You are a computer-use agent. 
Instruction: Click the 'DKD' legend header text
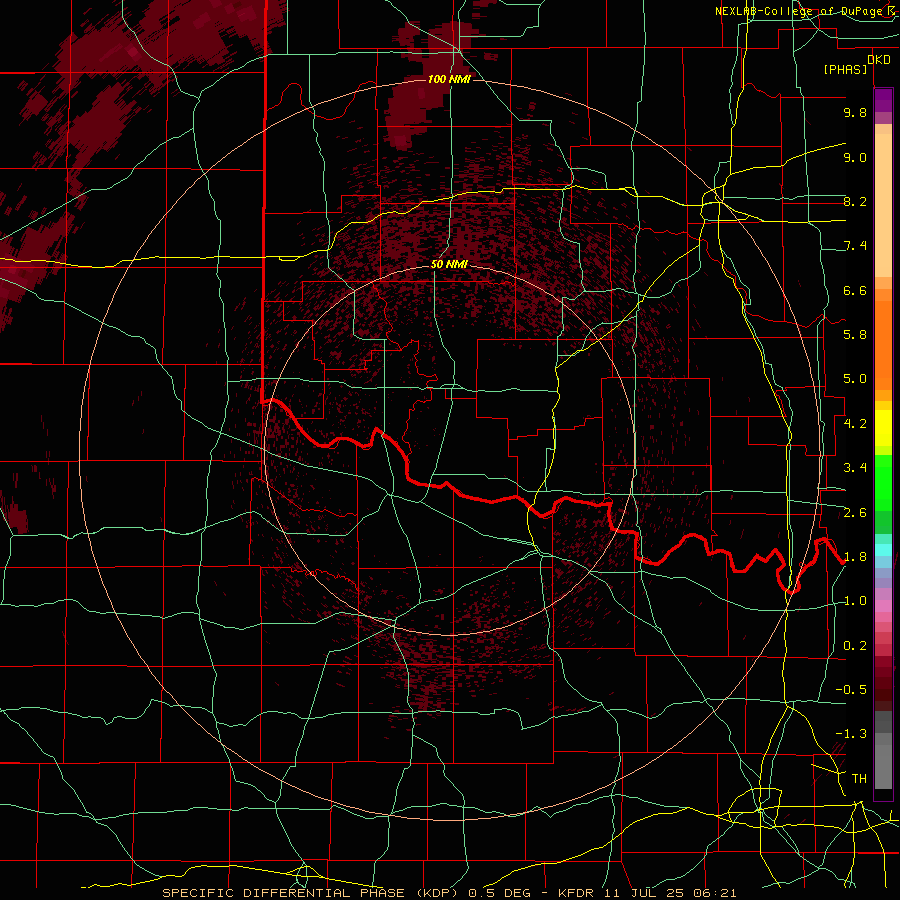(x=879, y=60)
